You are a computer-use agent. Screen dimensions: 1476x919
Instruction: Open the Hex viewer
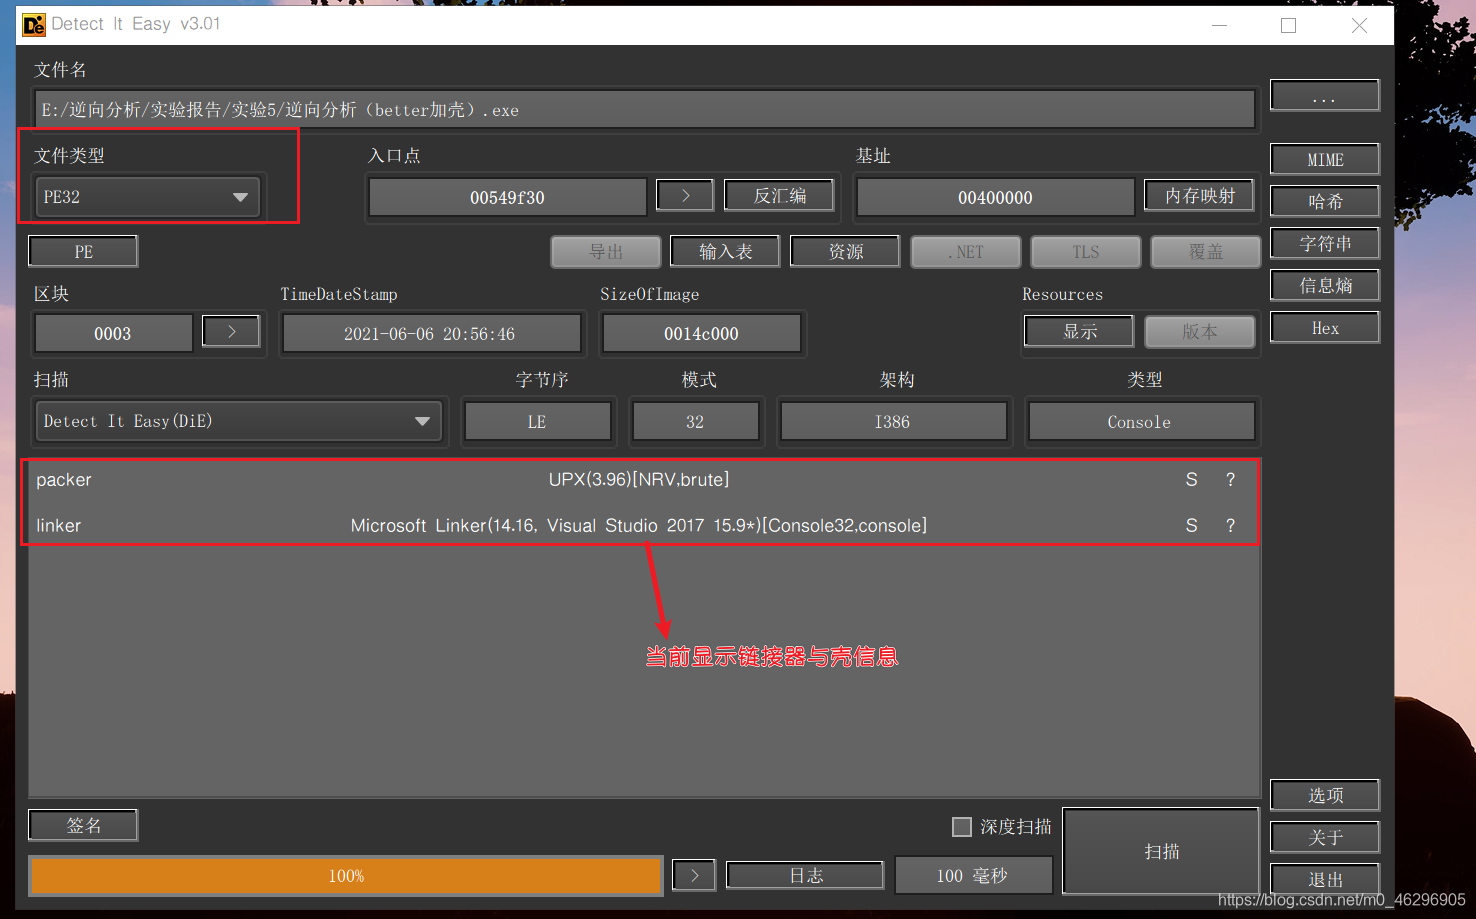(1325, 328)
